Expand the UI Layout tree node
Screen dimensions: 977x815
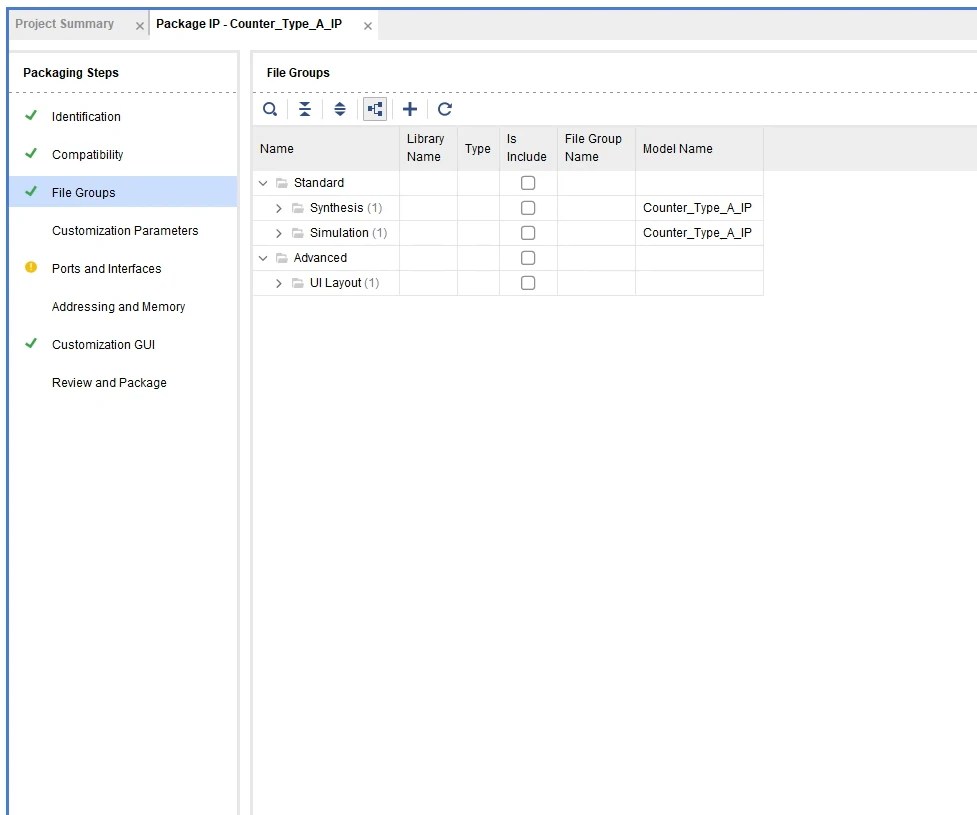click(x=279, y=284)
